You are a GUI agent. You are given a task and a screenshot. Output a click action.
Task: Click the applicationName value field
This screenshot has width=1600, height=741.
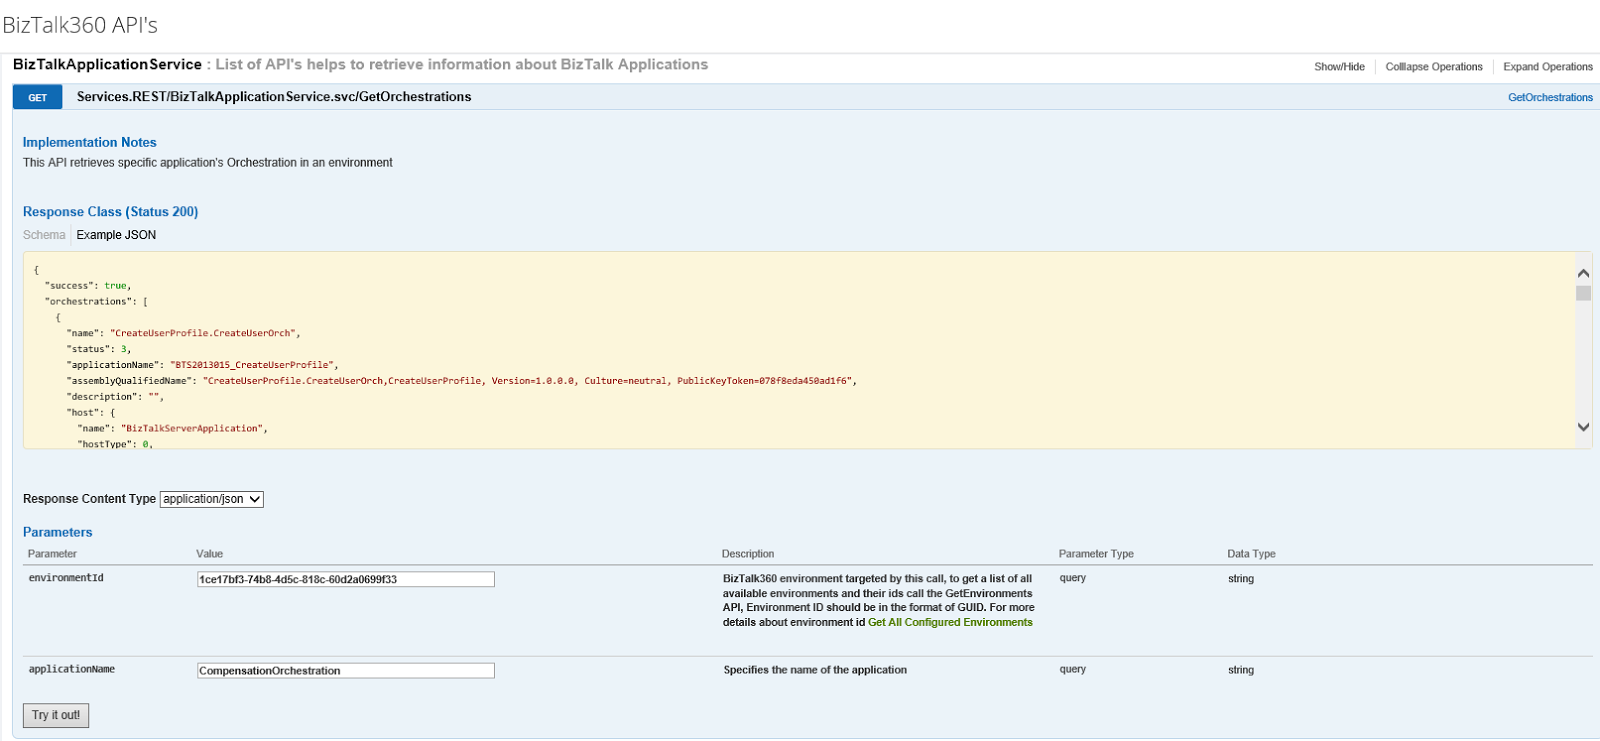tap(346, 670)
